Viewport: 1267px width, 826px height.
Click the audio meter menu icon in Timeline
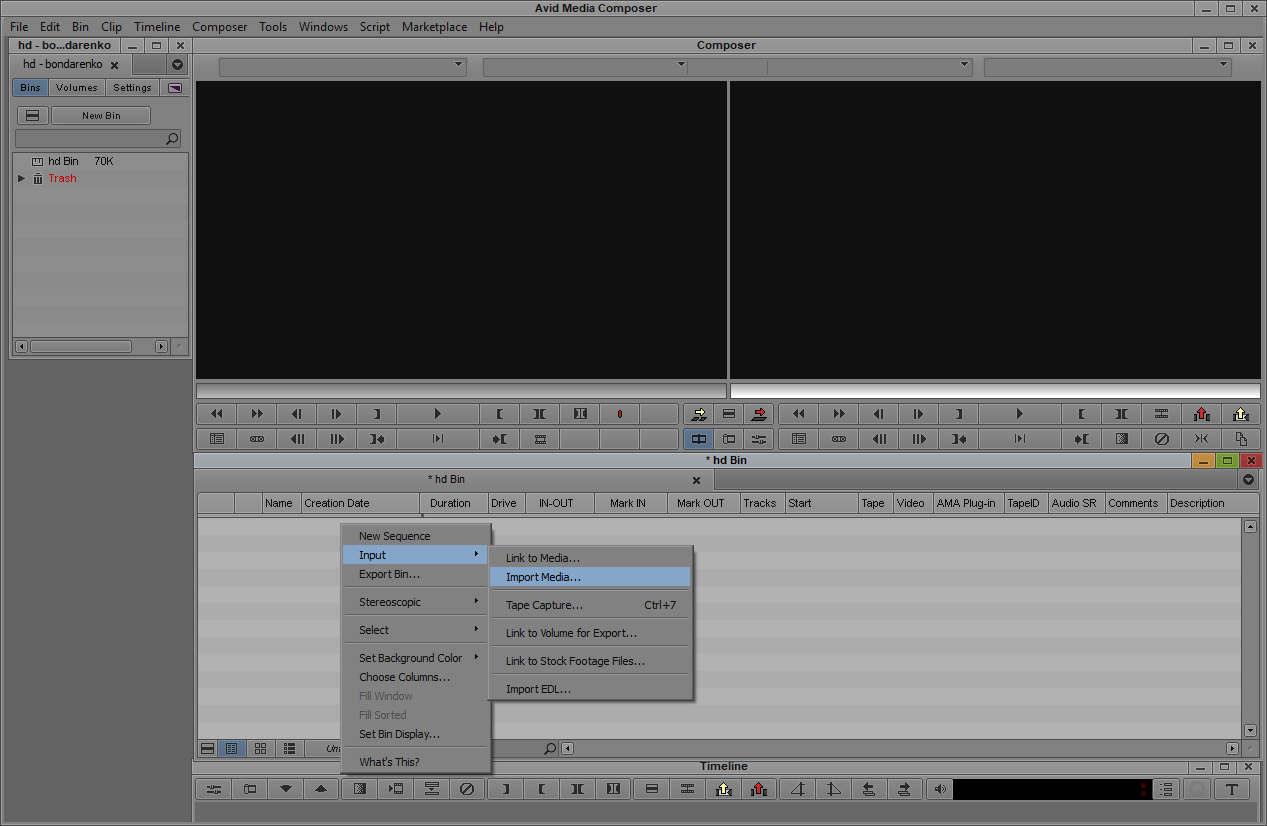1166,789
